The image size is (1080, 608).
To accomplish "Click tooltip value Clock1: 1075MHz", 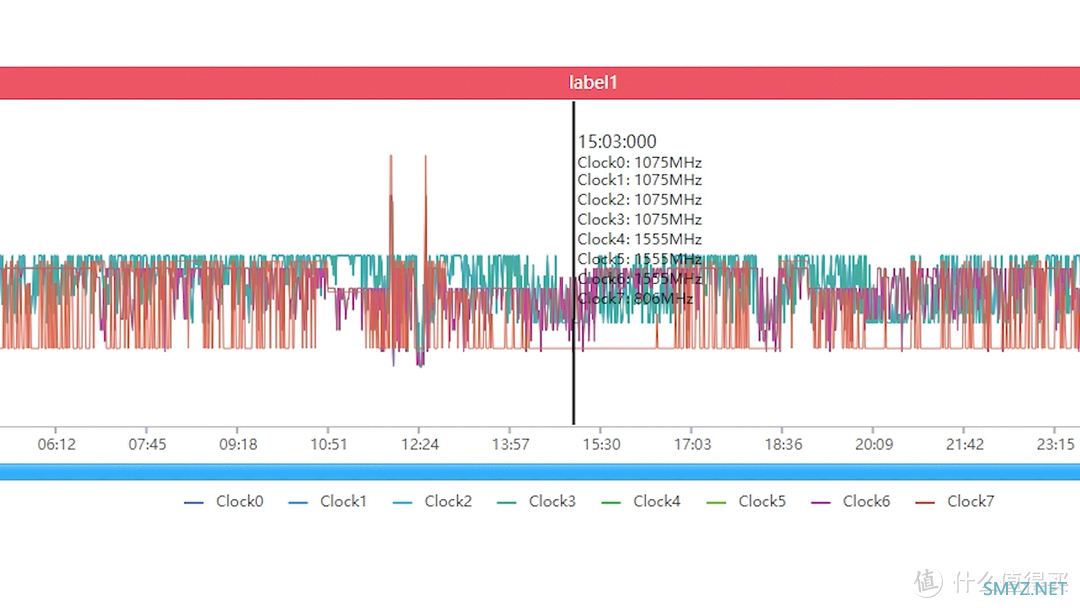I will [639, 180].
